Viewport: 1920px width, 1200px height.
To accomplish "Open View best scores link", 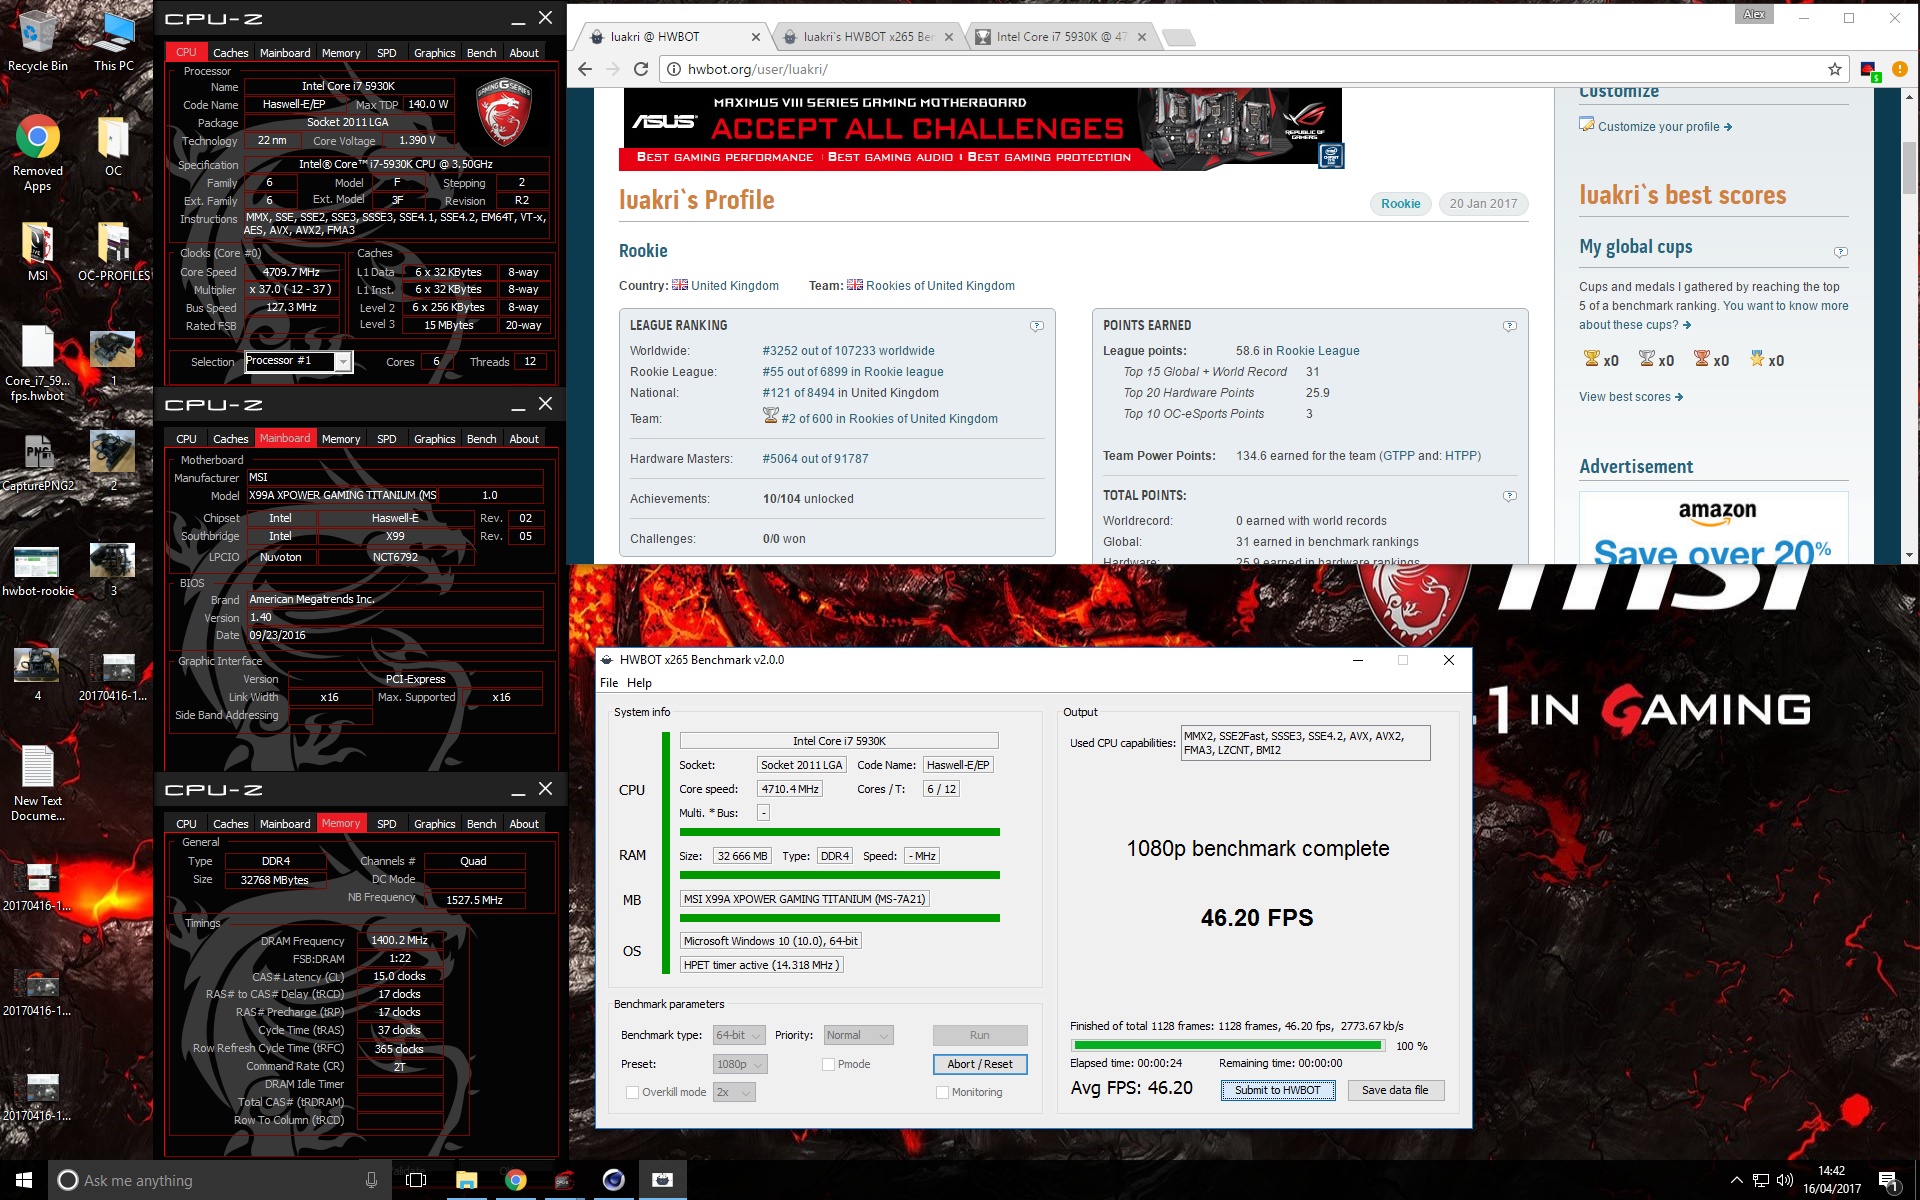I will 1631,397.
